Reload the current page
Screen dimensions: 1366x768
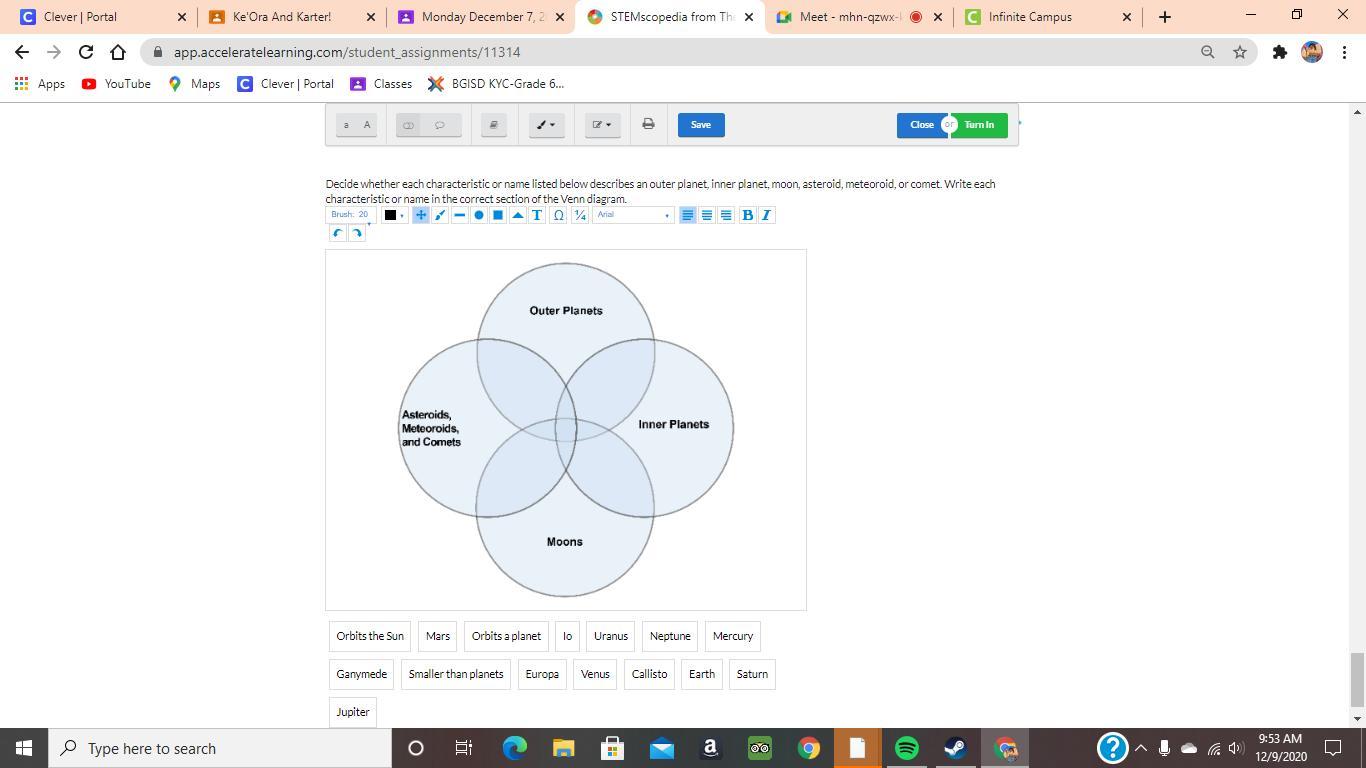tap(86, 52)
